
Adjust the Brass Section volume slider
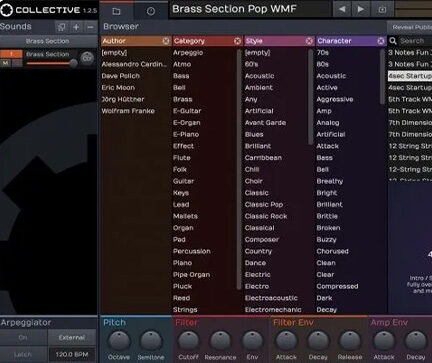tap(50, 63)
